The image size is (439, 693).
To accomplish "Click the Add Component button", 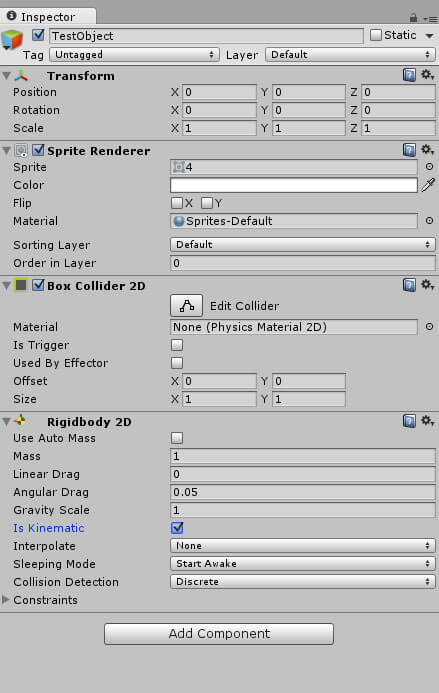I will tap(219, 633).
